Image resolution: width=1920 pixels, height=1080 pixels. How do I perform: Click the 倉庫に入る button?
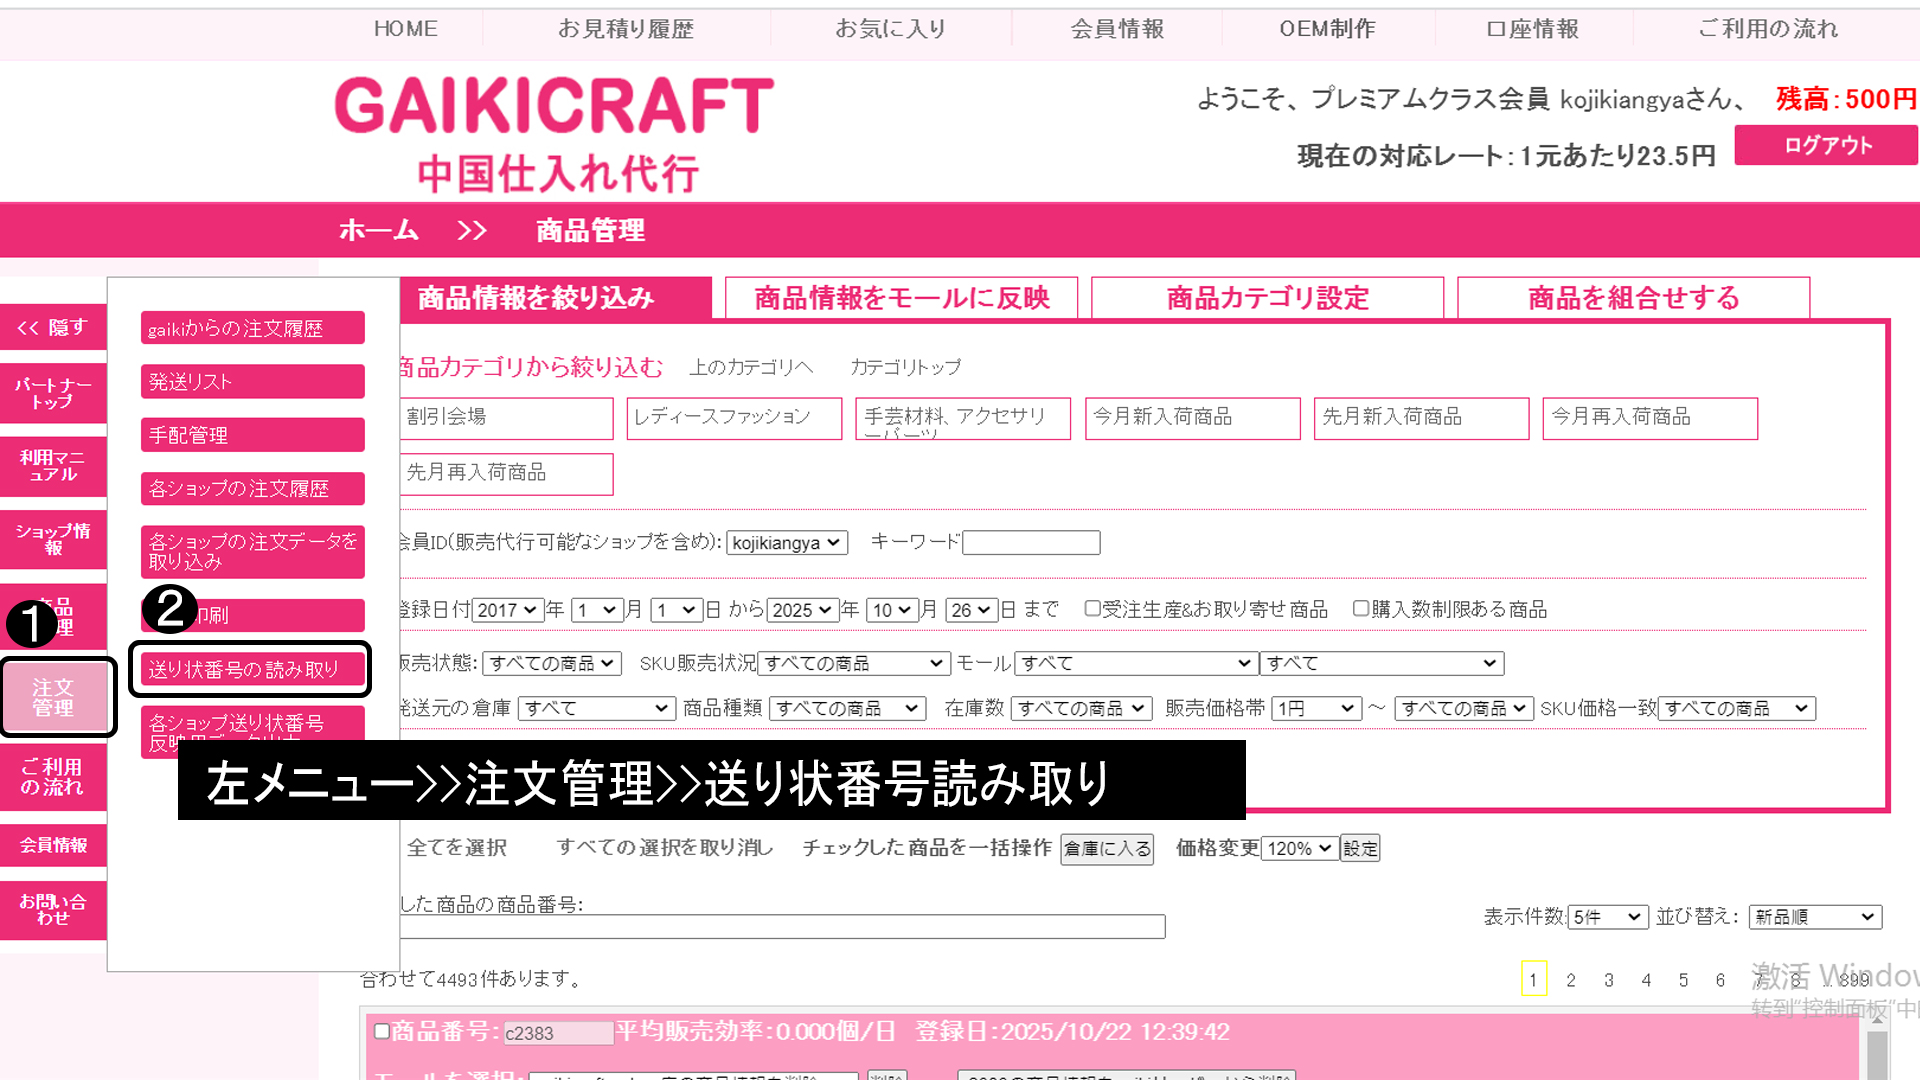(1106, 849)
